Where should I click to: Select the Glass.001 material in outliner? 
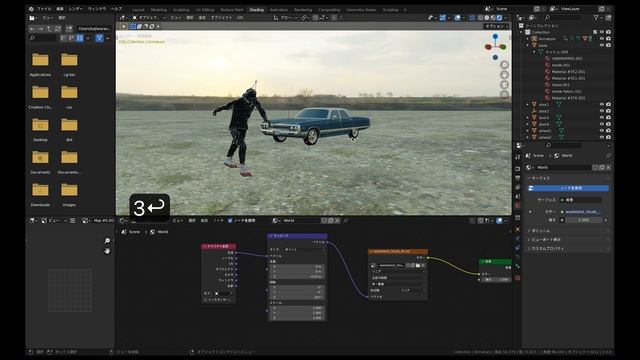point(561,85)
